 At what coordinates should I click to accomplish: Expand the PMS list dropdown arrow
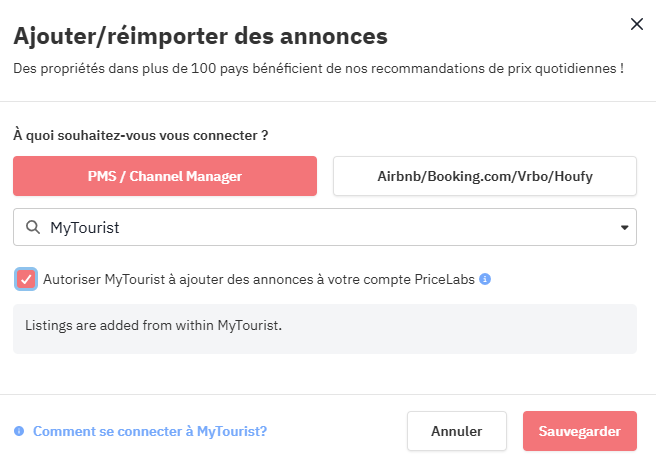tap(625, 227)
